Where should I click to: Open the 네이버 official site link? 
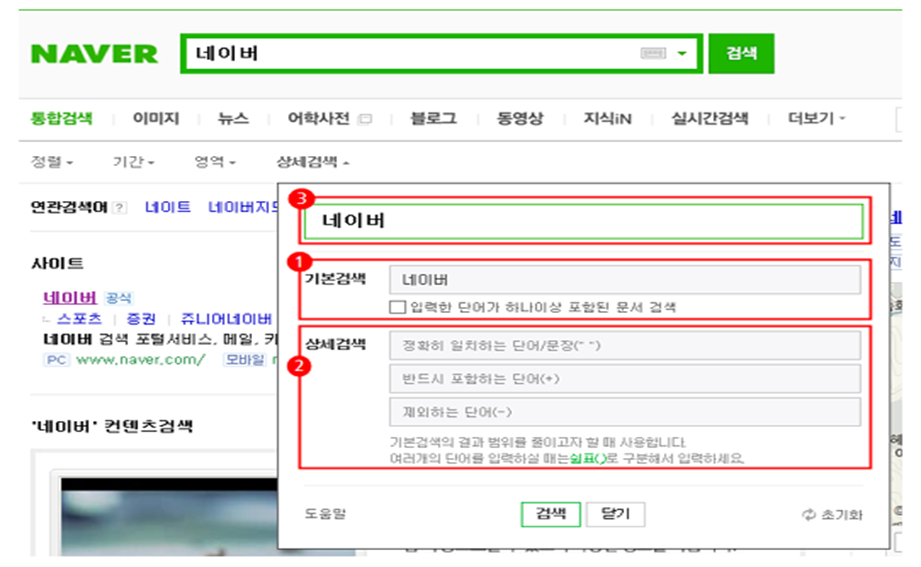point(70,298)
